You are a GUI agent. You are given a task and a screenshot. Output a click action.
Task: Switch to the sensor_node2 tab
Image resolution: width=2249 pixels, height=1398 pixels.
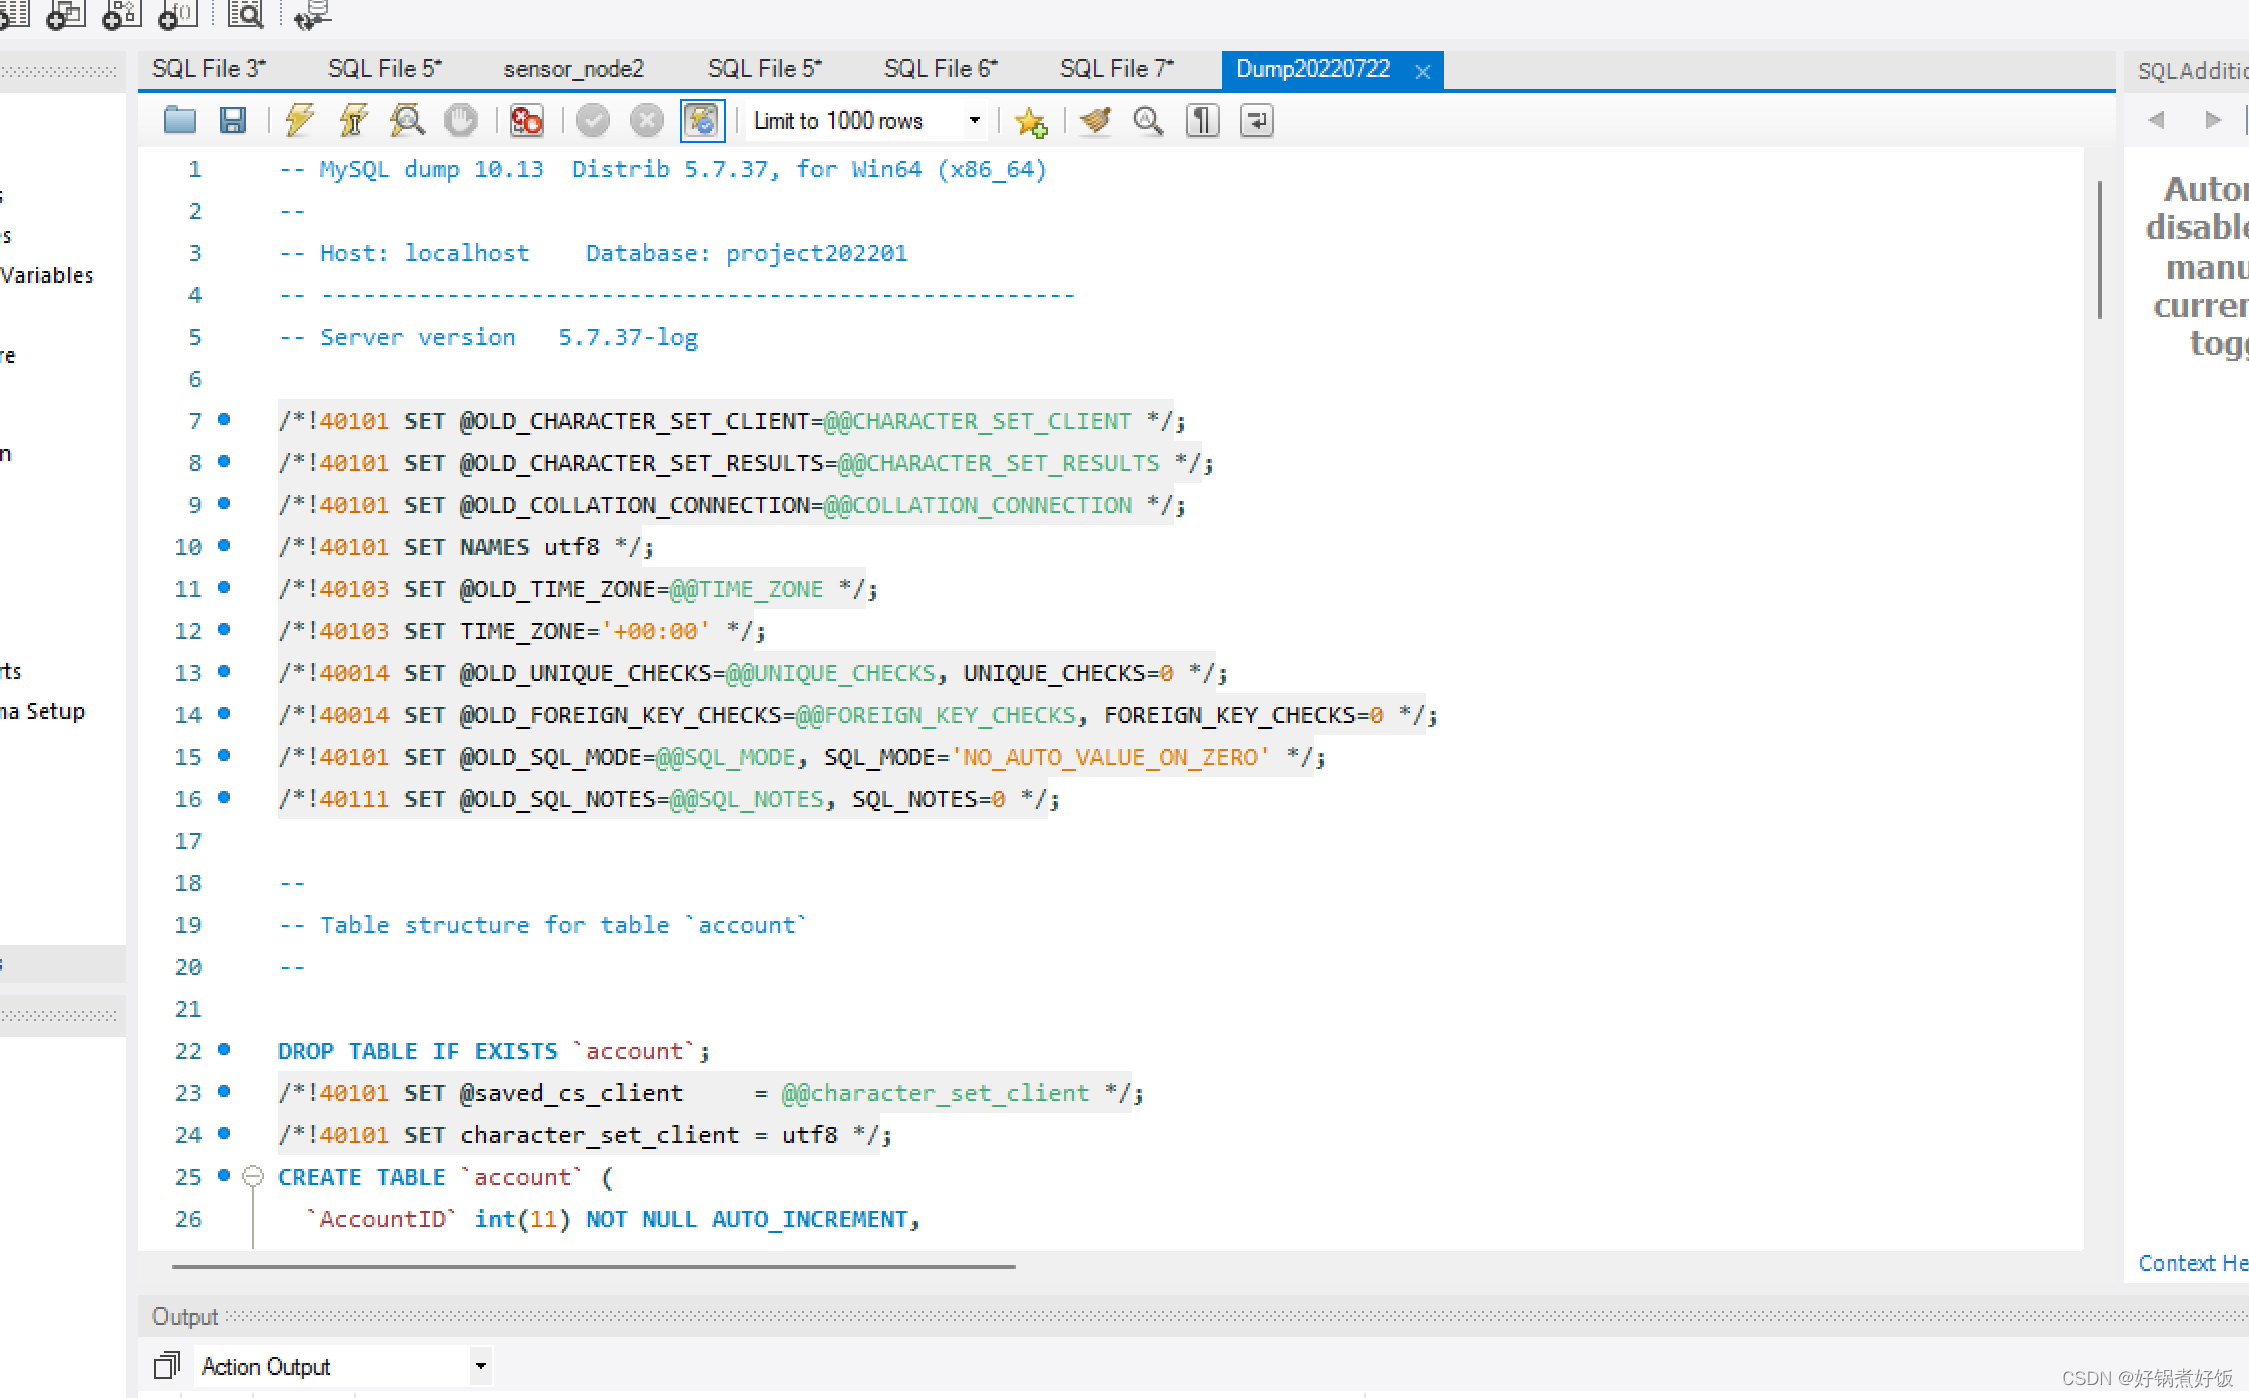(573, 69)
